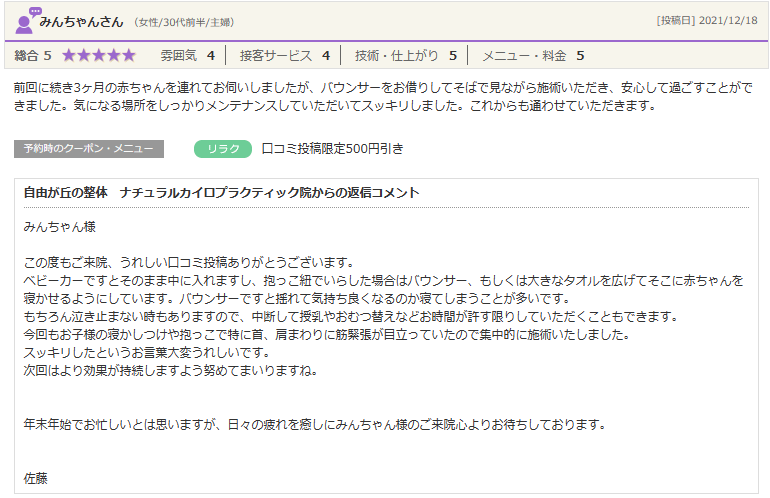Click the green リラク badge
The width and height of the screenshot is (770, 498).
click(222, 149)
